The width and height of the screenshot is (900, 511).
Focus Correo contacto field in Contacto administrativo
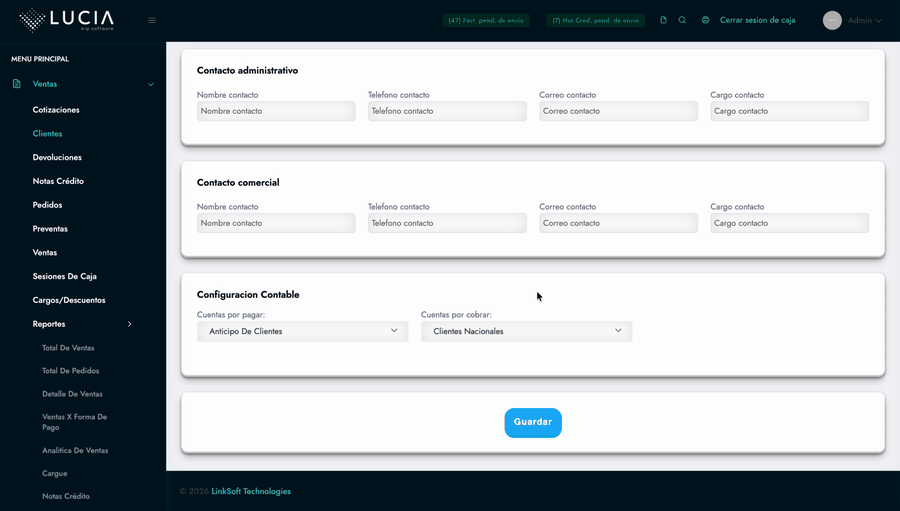pyautogui.click(x=618, y=111)
